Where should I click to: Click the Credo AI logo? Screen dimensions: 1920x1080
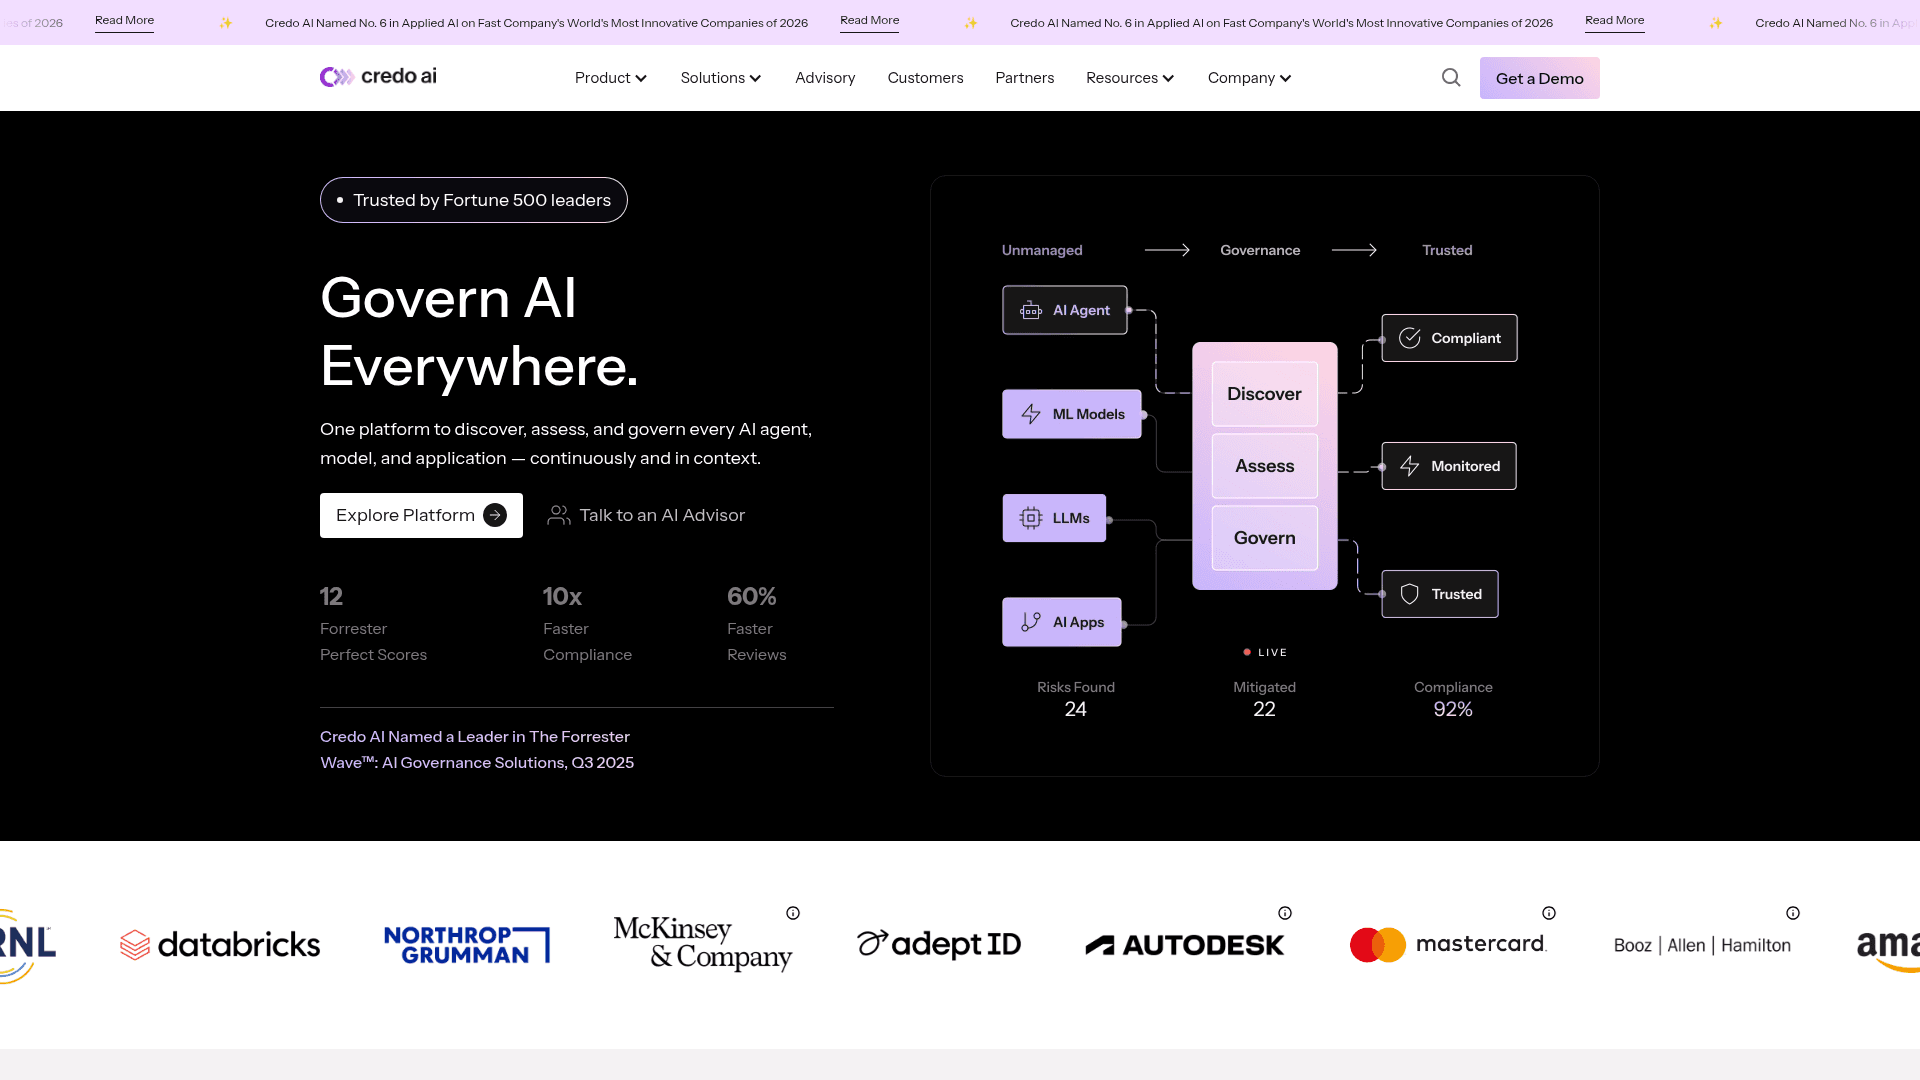point(378,77)
